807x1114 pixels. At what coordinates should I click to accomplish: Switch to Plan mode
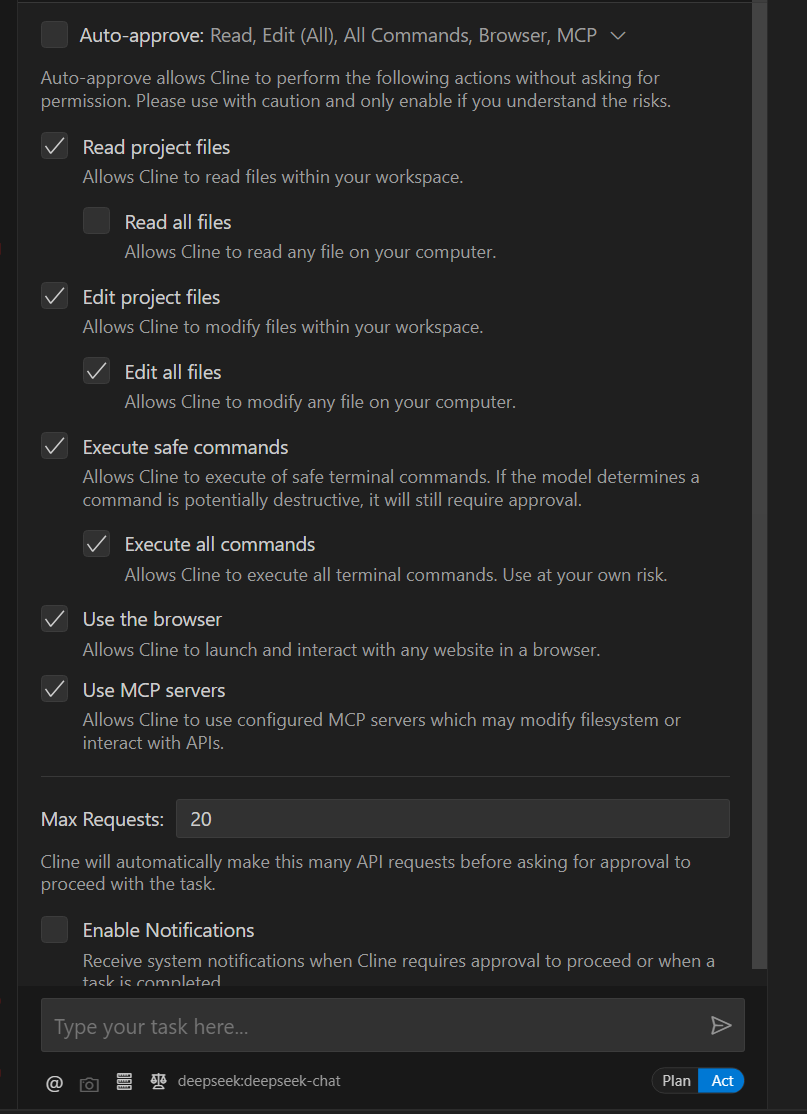[676, 1081]
